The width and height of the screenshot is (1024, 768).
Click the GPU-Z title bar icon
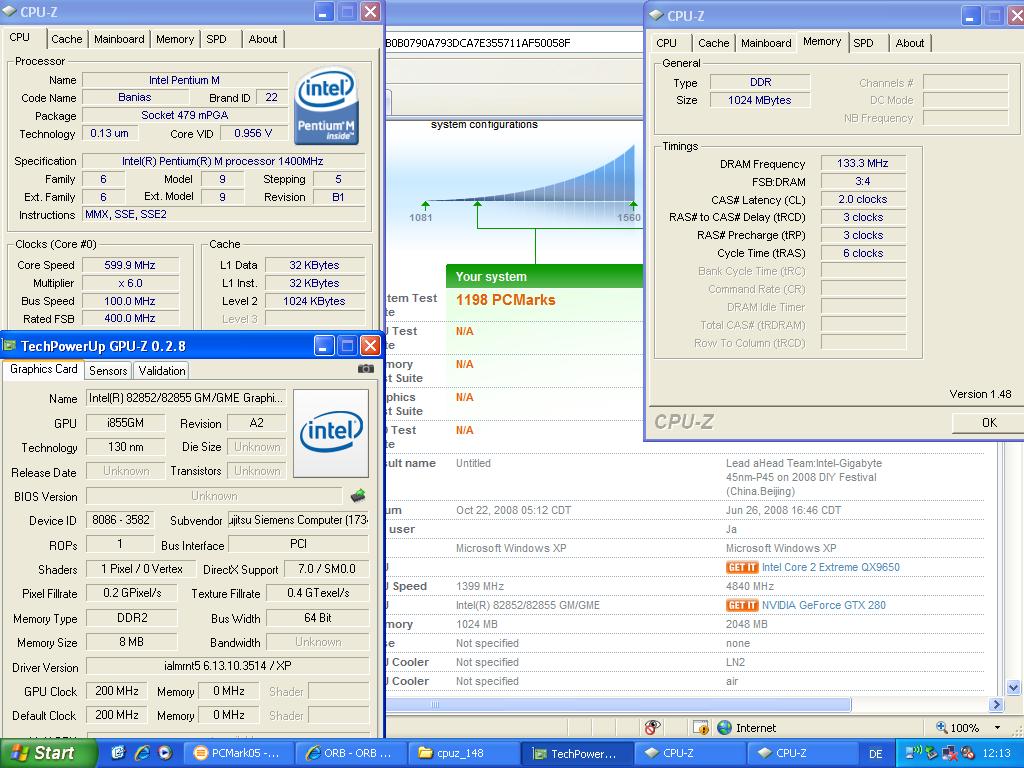[x=10, y=345]
